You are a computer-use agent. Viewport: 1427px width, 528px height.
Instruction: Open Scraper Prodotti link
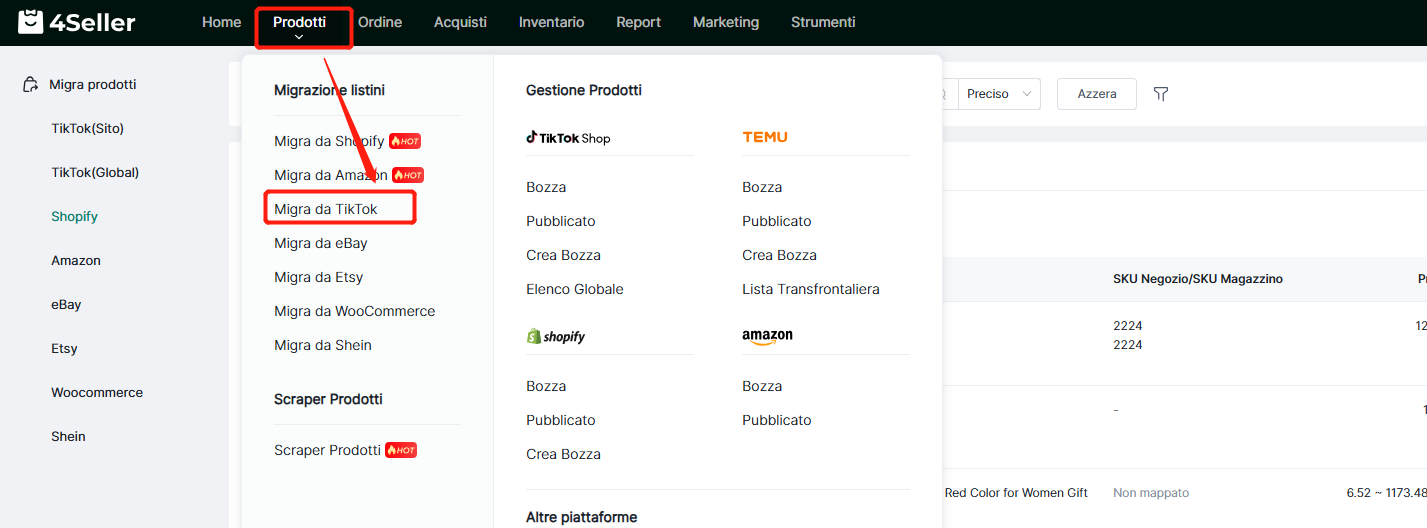[327, 450]
